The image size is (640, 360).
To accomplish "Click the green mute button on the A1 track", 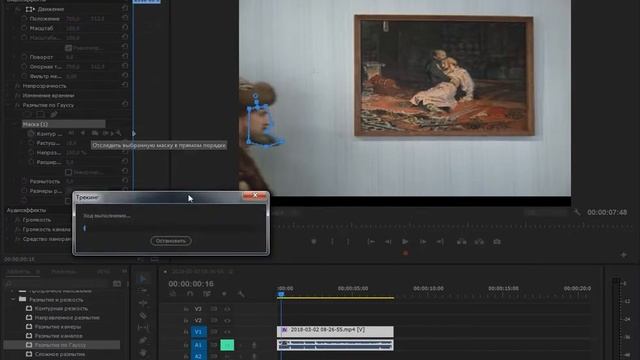I will 227,345.
